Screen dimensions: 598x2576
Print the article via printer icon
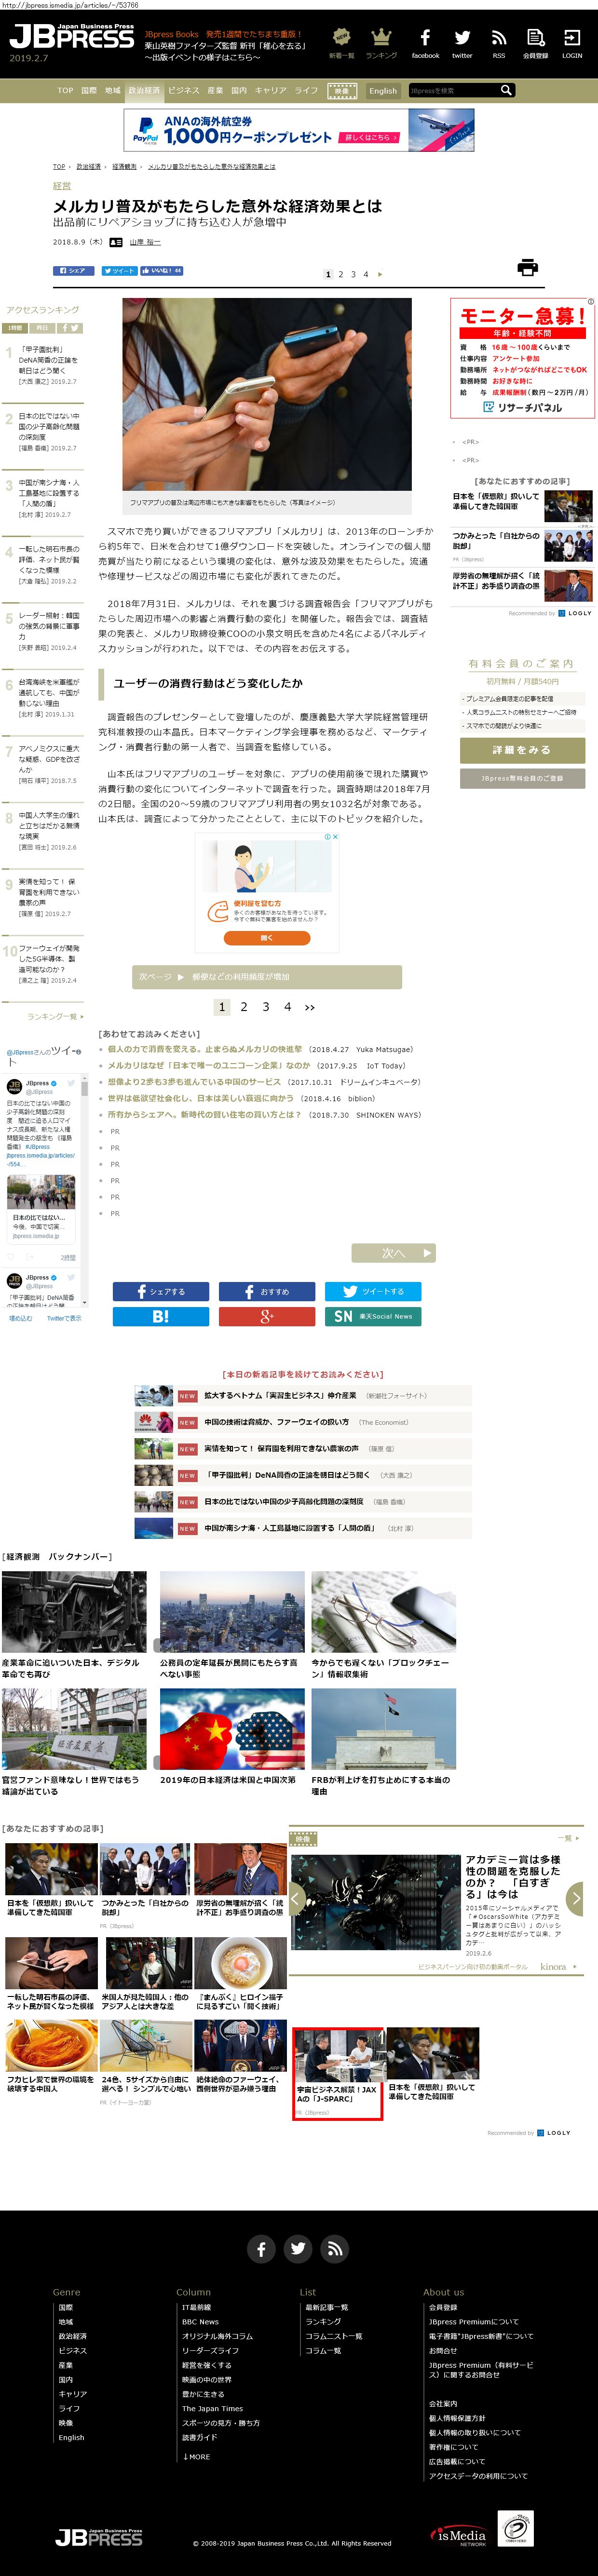point(528,267)
